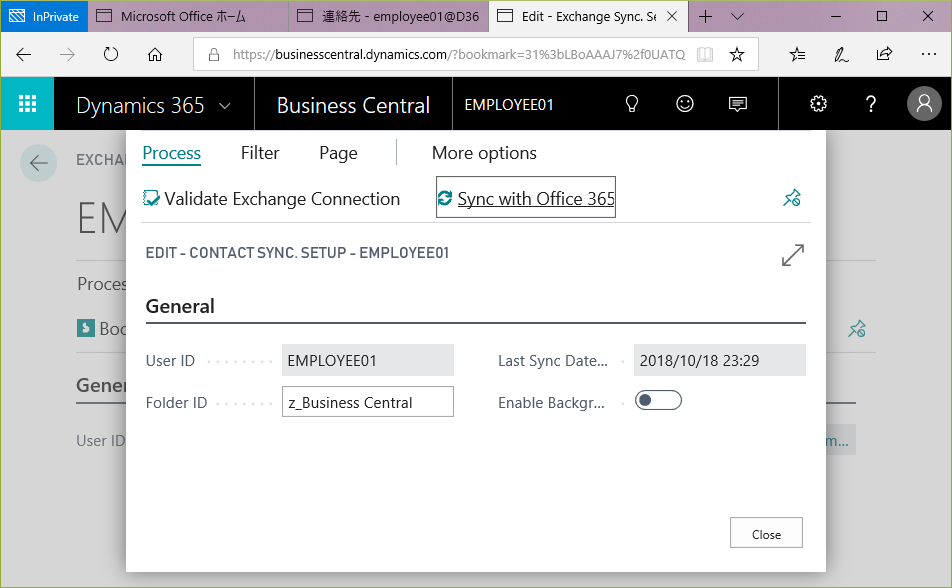This screenshot has width=952, height=588.
Task: Click the Business Central header link
Action: click(353, 105)
